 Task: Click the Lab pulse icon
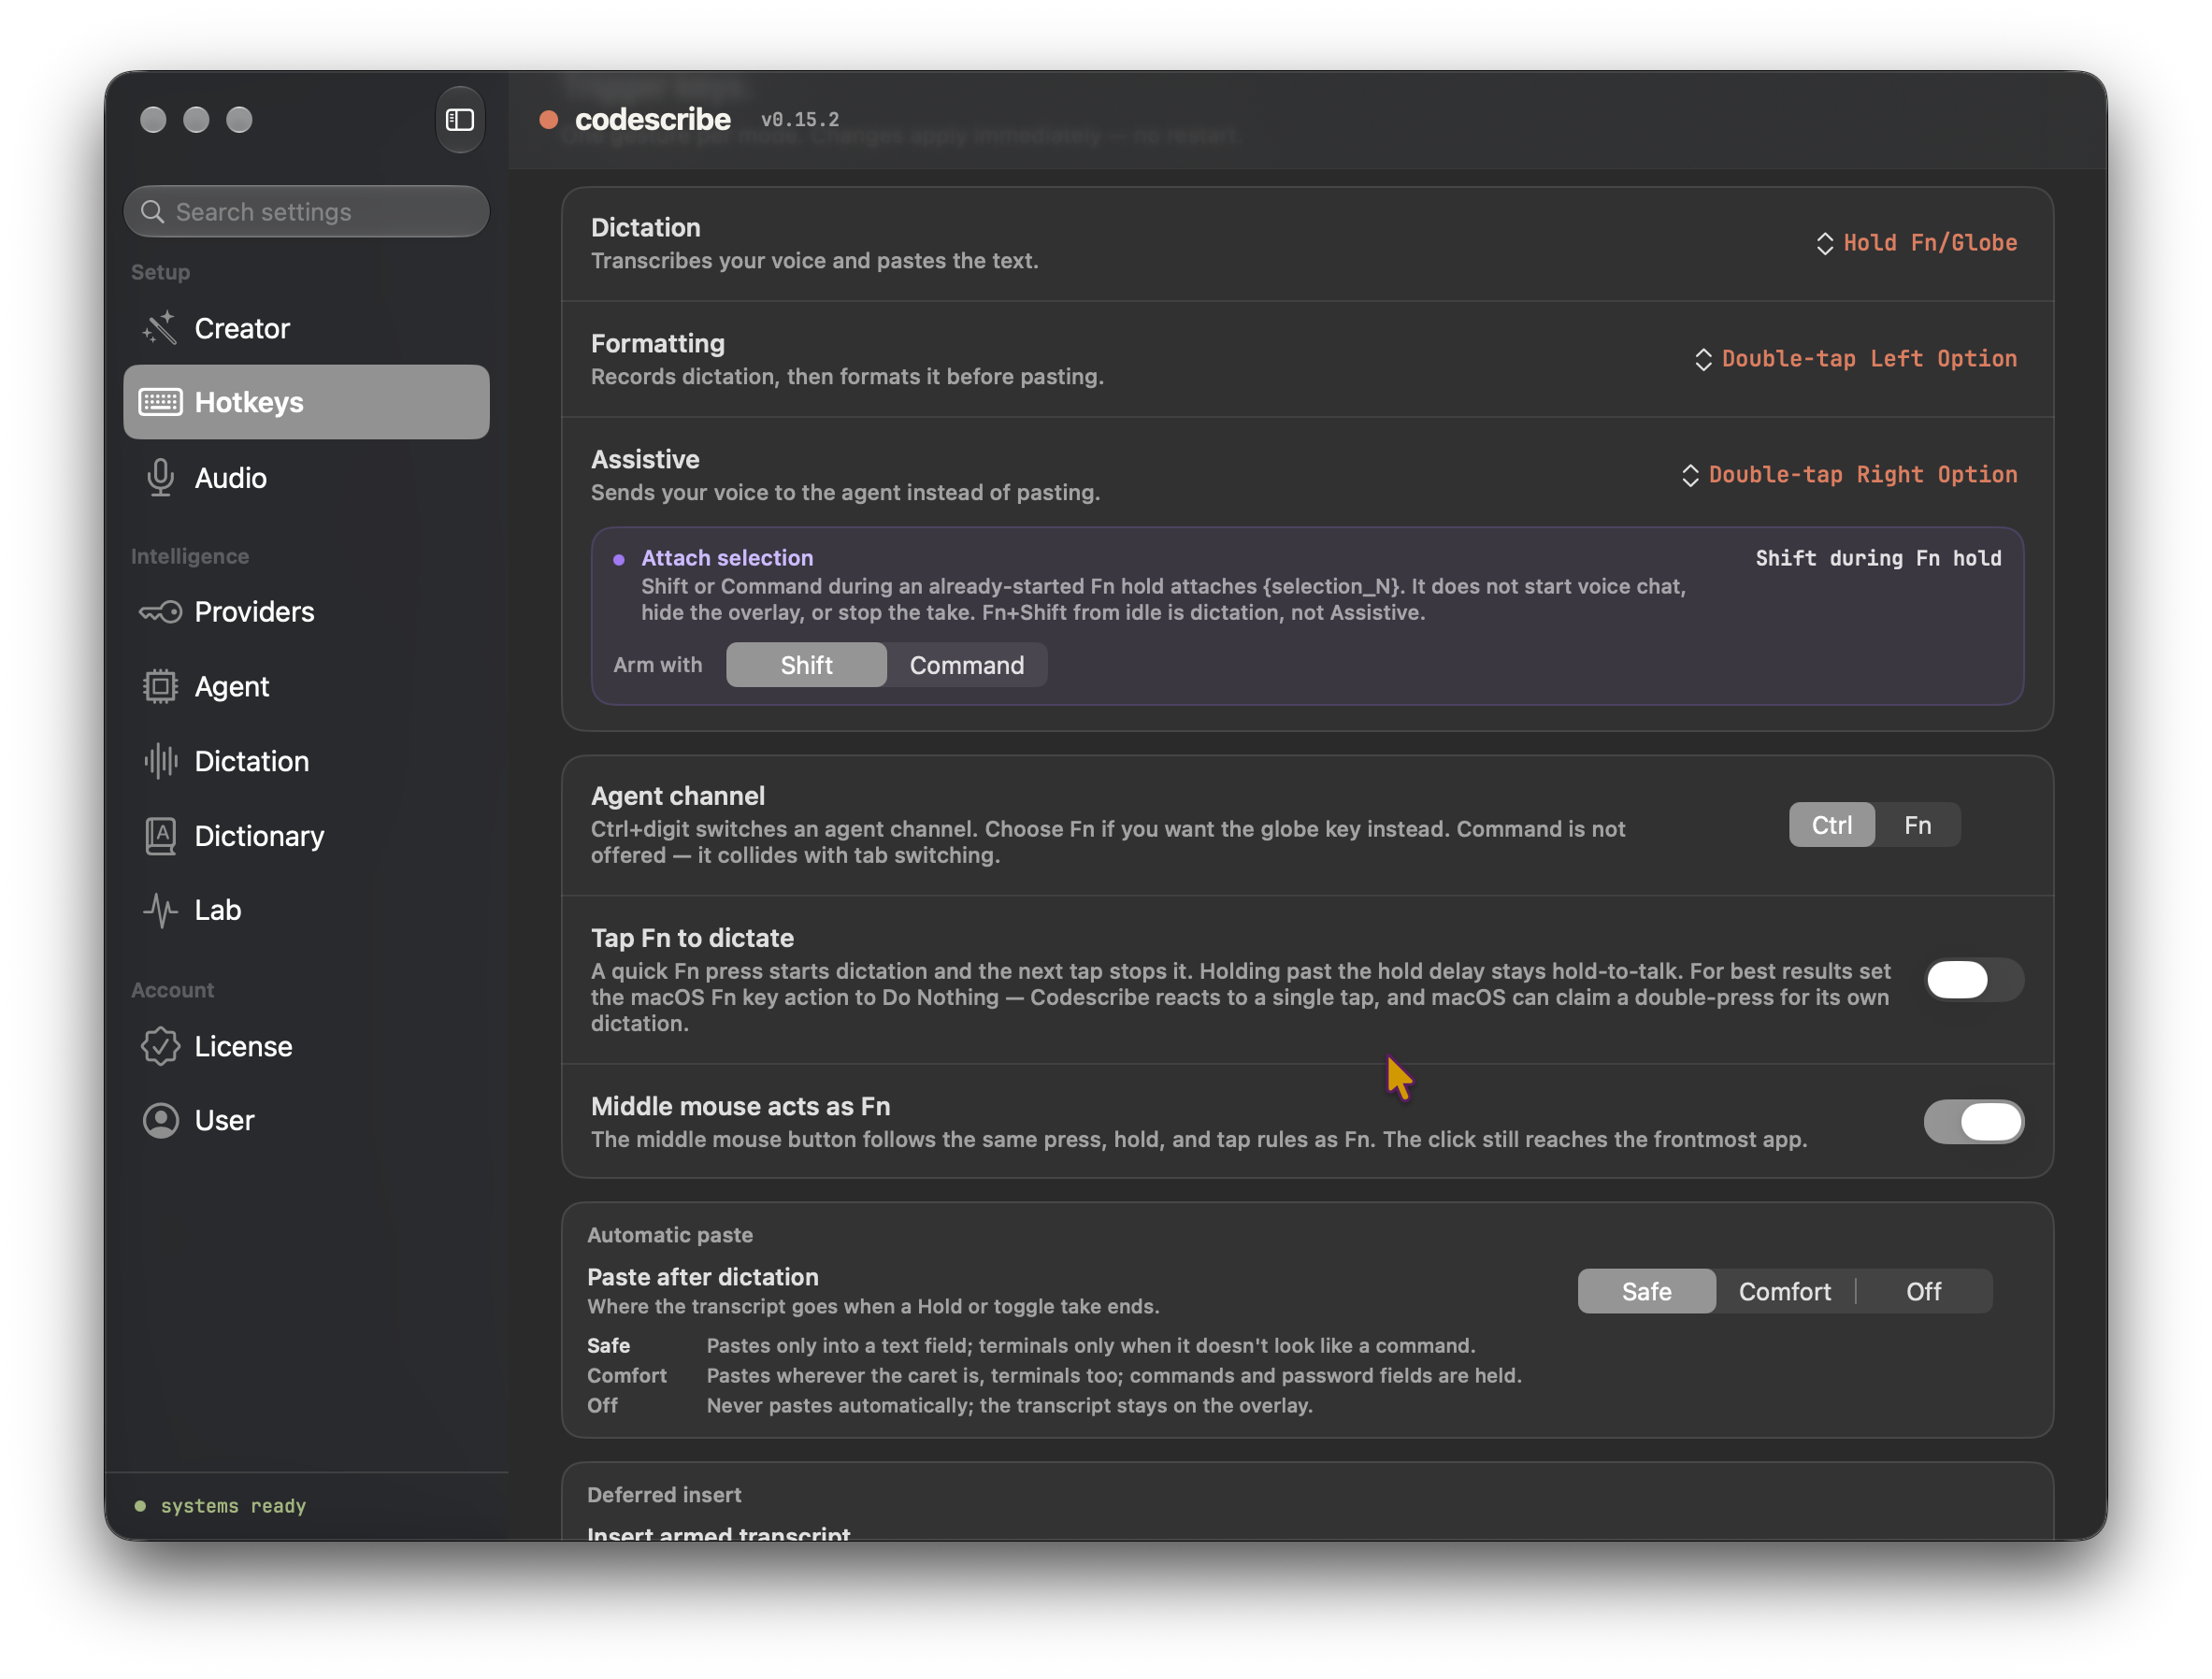click(x=160, y=910)
